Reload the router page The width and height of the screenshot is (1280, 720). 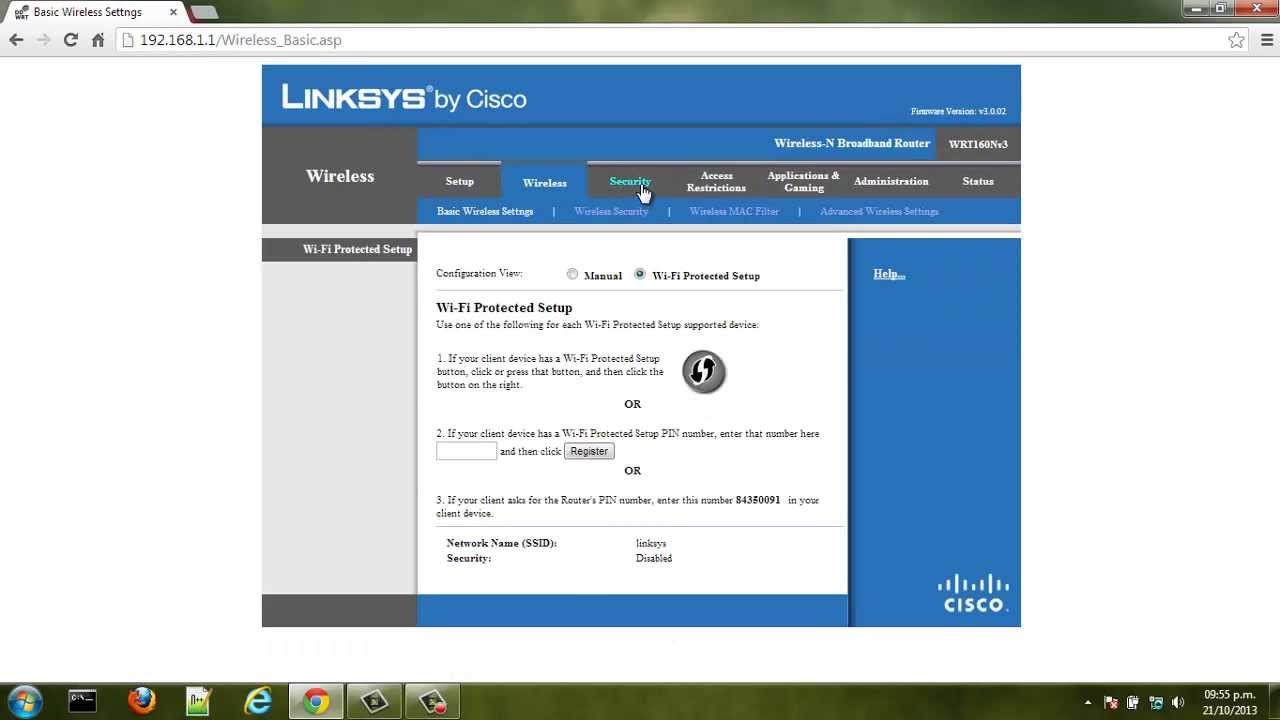tap(70, 40)
